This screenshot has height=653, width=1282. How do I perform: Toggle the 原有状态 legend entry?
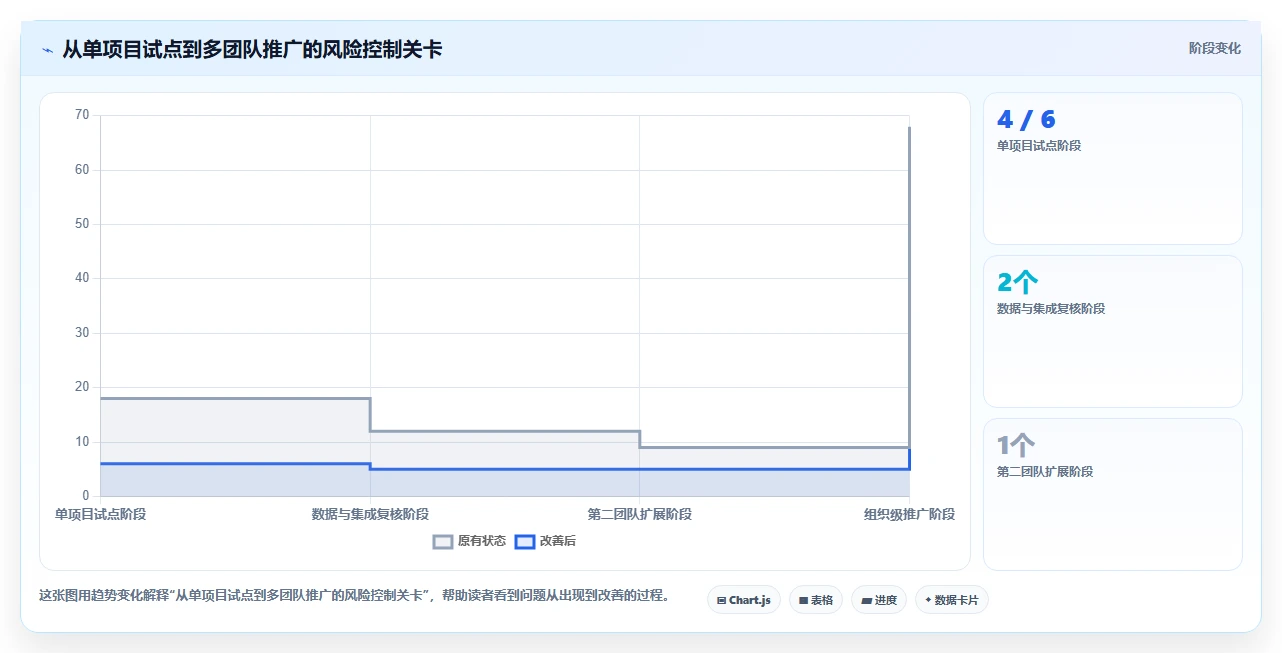(469, 541)
